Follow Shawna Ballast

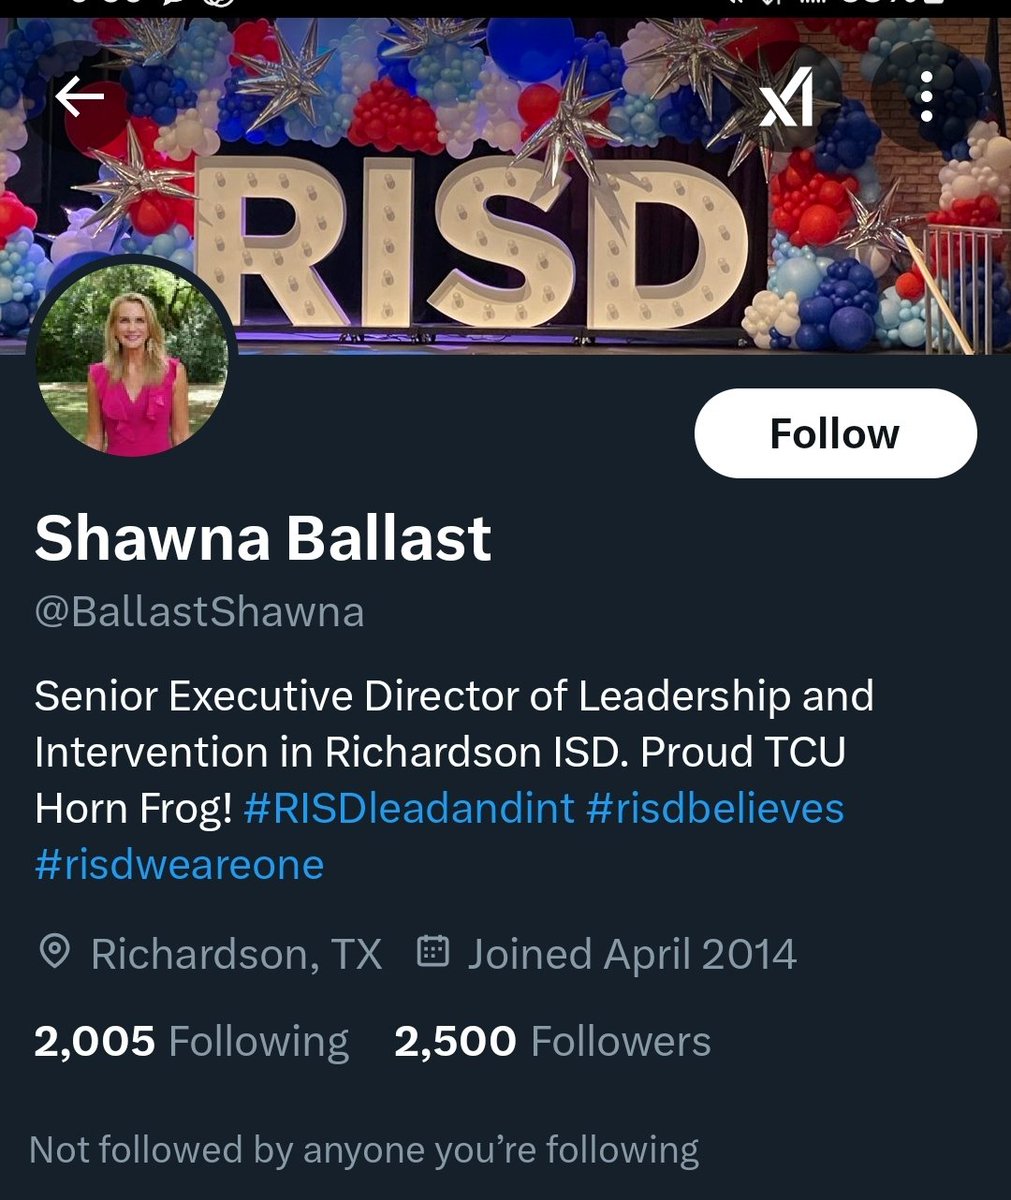tap(835, 433)
